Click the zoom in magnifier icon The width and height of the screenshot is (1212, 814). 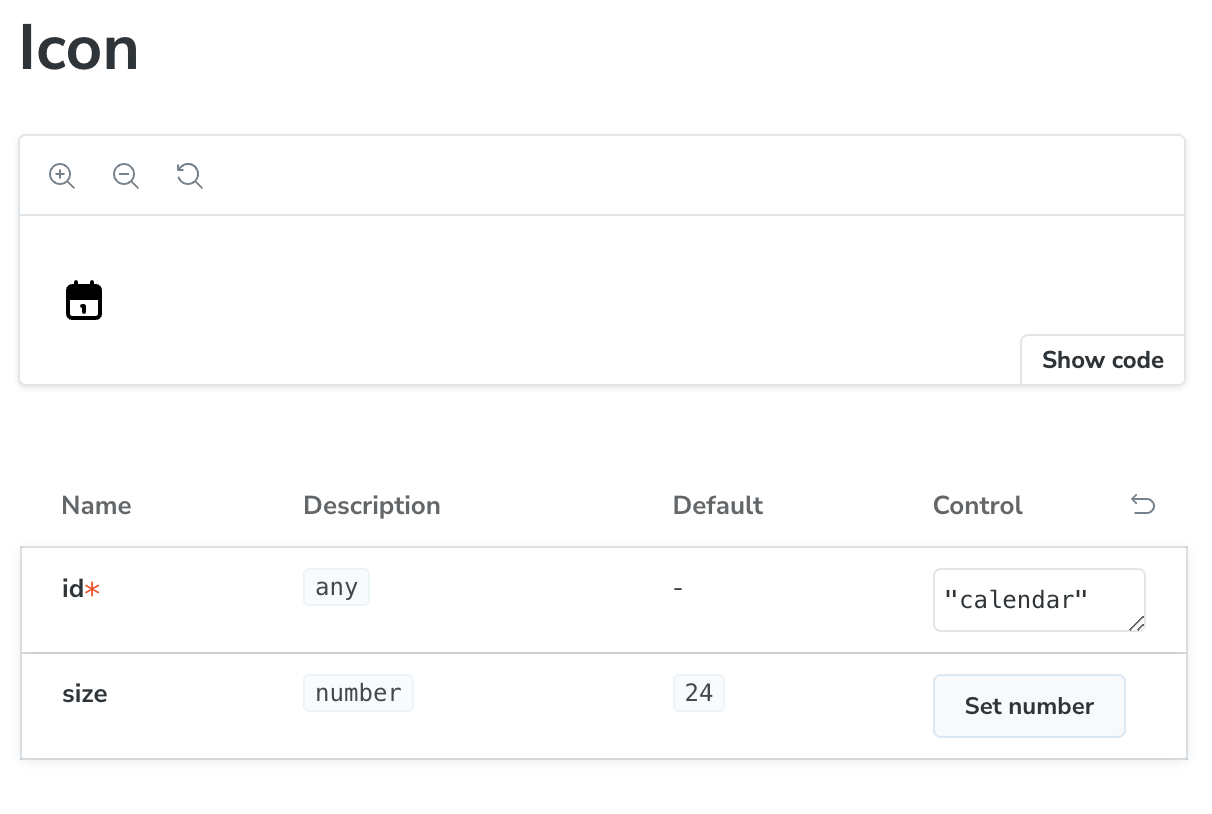[62, 176]
